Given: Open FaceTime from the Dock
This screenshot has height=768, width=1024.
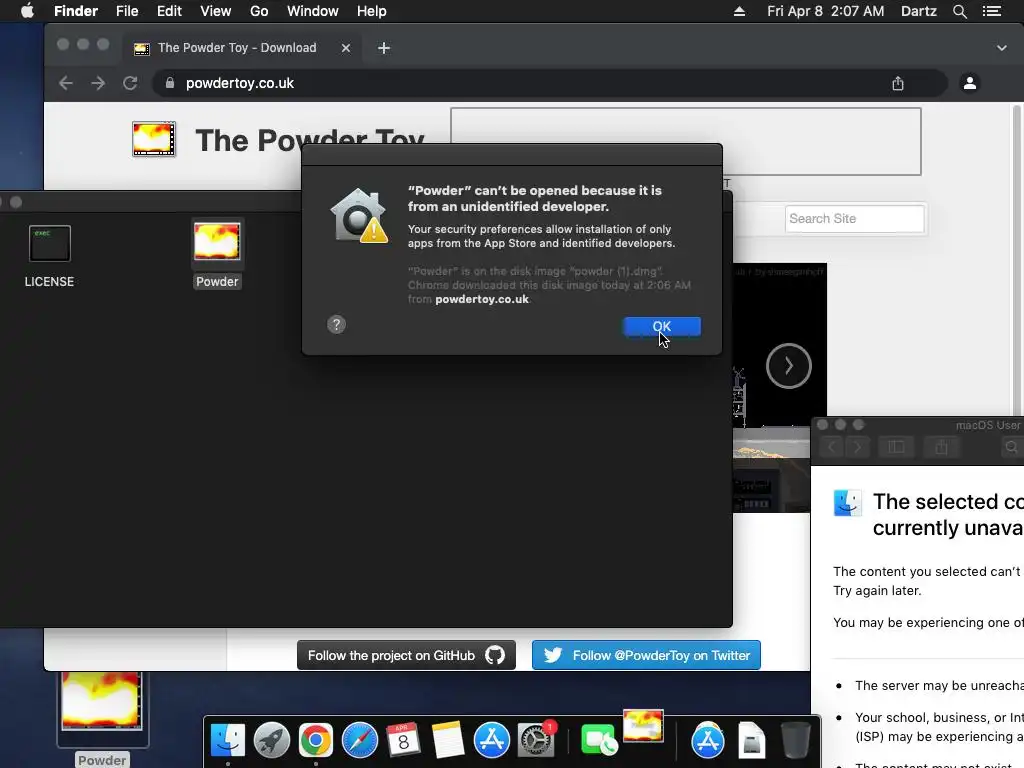Looking at the screenshot, I should point(598,741).
